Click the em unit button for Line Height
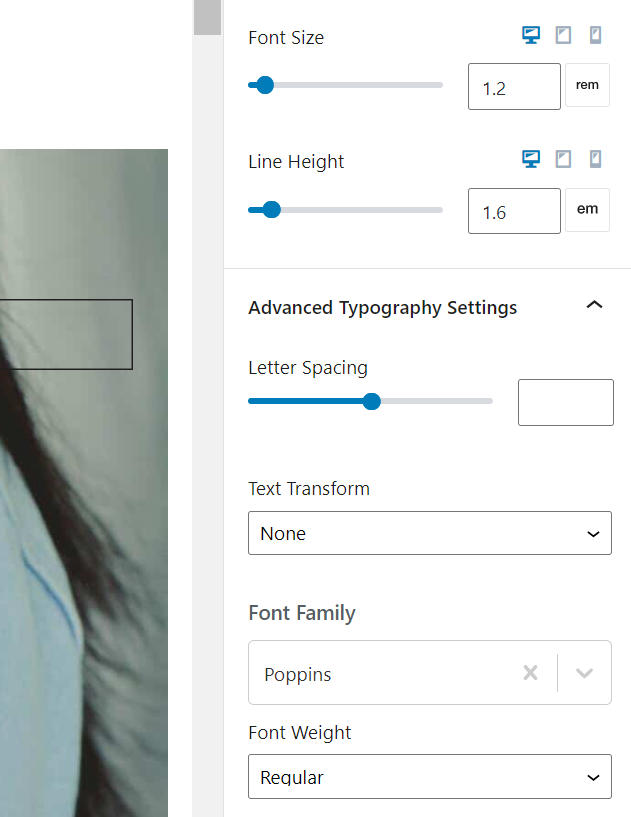 [587, 209]
